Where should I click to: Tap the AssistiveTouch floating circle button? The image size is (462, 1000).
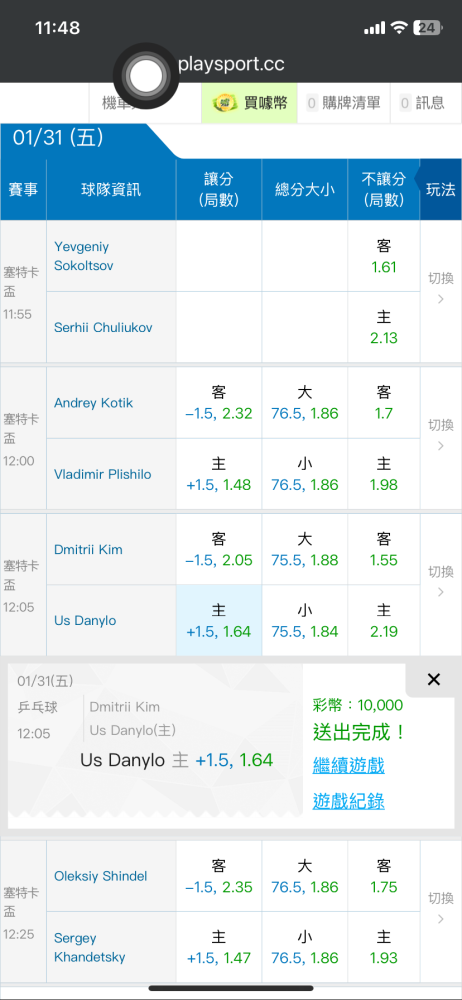146,75
